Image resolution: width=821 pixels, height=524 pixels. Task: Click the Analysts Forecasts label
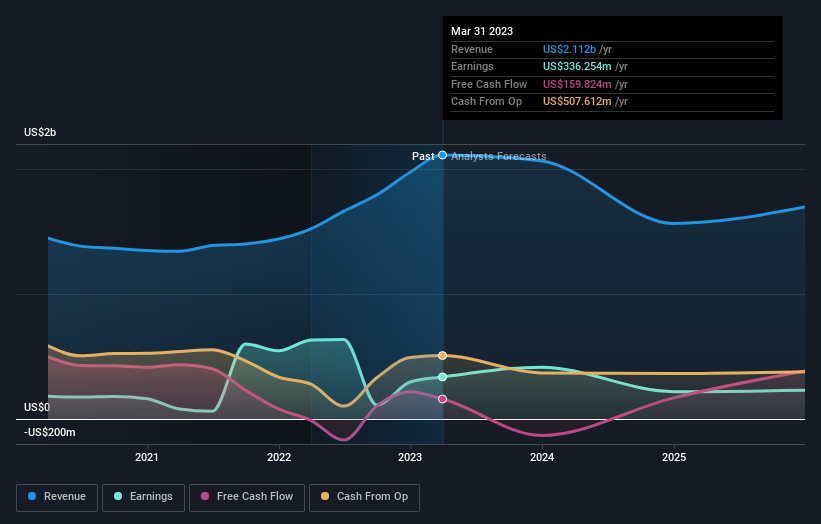(x=498, y=156)
